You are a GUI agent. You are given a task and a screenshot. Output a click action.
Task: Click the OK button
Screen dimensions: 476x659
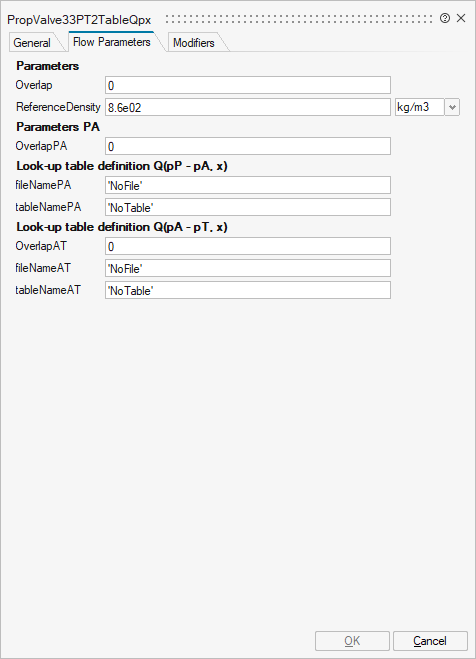click(x=352, y=641)
